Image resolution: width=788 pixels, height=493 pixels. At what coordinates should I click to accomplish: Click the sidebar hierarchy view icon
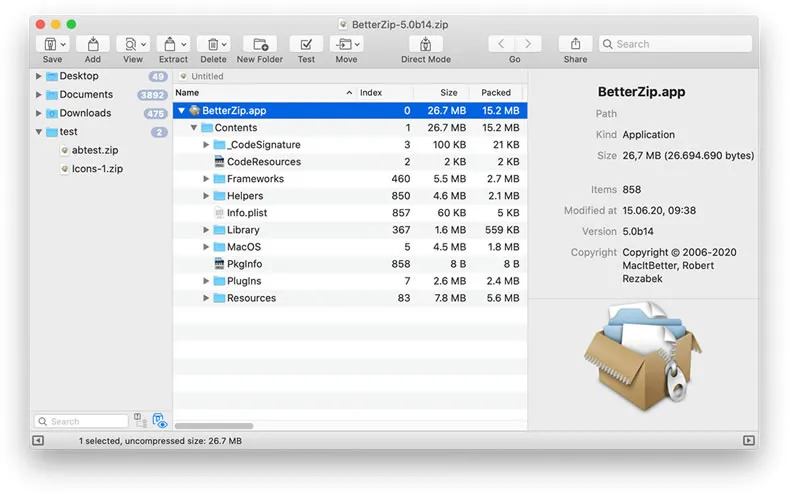point(140,420)
